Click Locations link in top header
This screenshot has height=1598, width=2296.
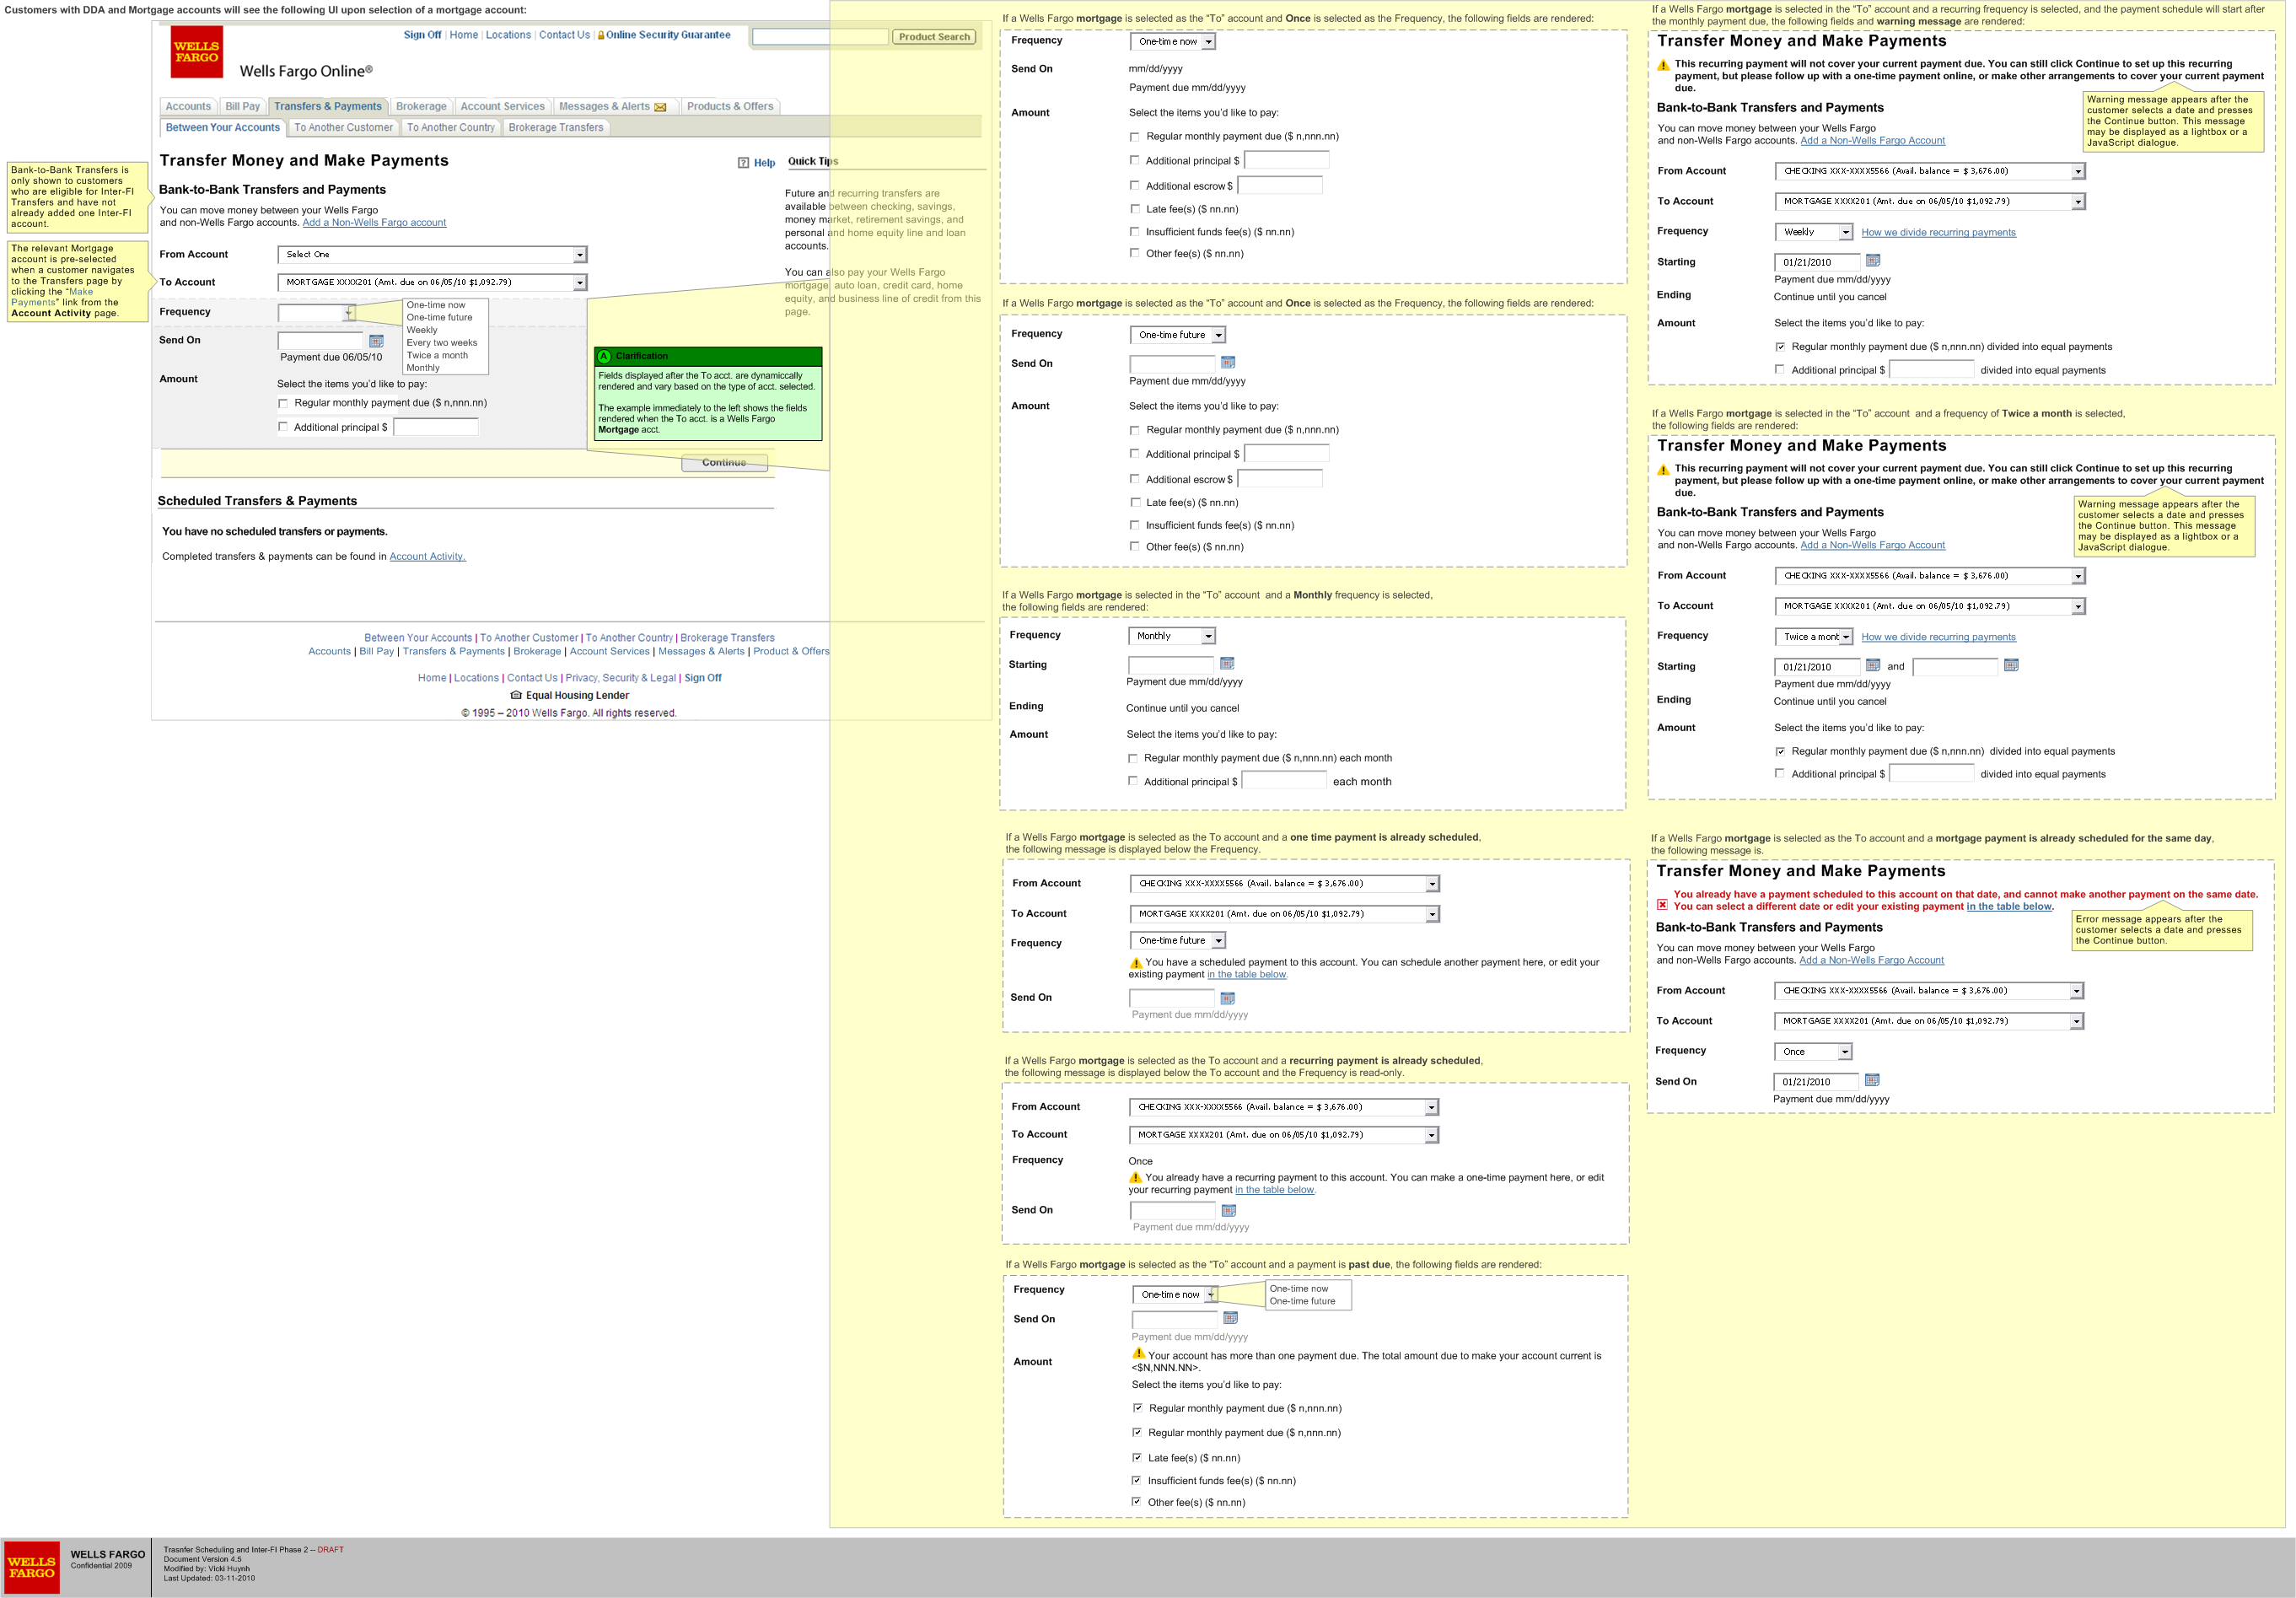(x=508, y=35)
